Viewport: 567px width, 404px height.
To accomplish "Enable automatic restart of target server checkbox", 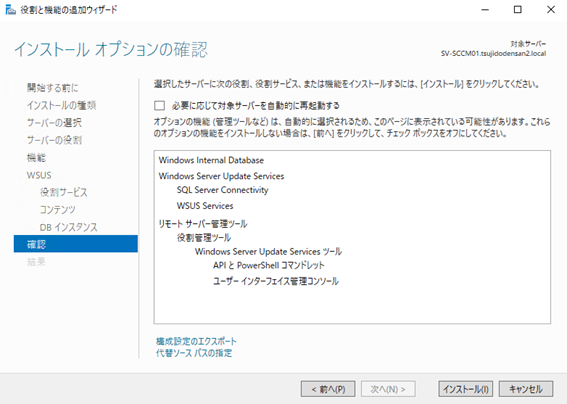I will click(159, 105).
